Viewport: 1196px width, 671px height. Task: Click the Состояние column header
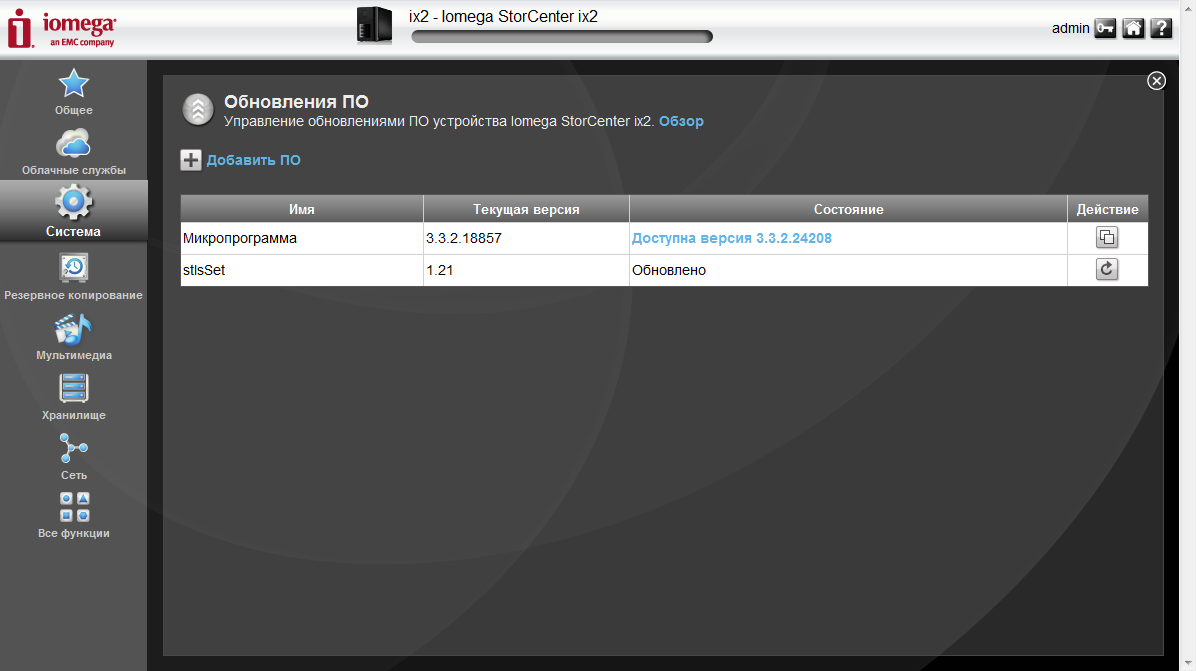pyautogui.click(x=848, y=209)
